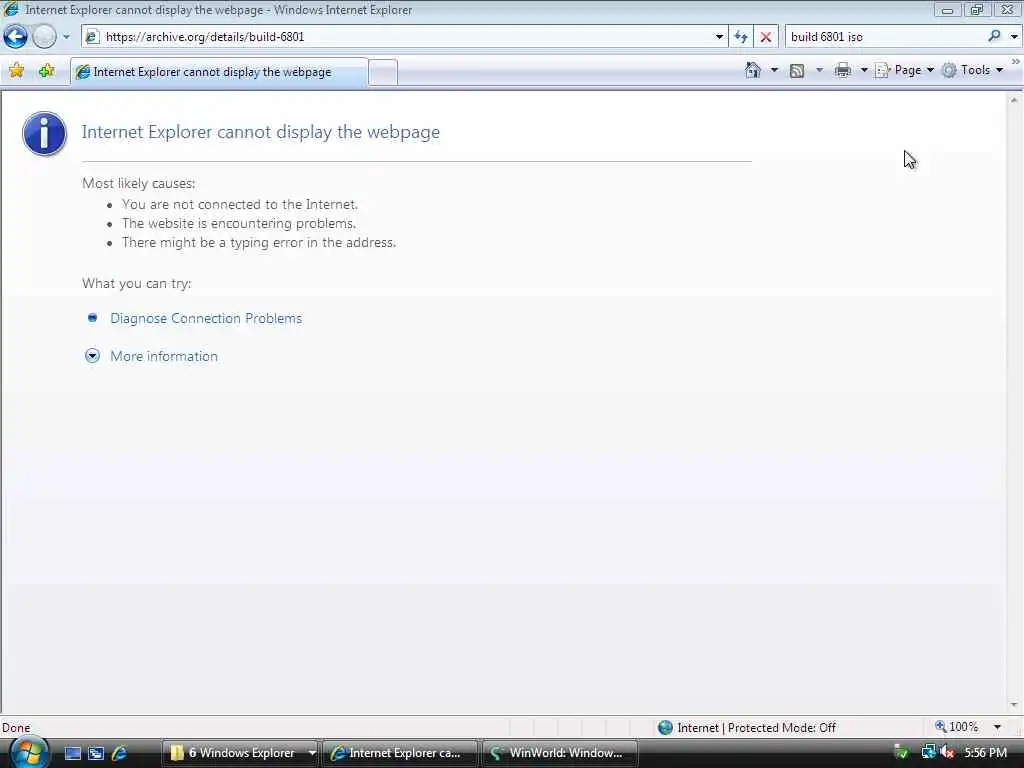Show more toolbar items via chevron
The image size is (1024, 768).
click(1016, 62)
